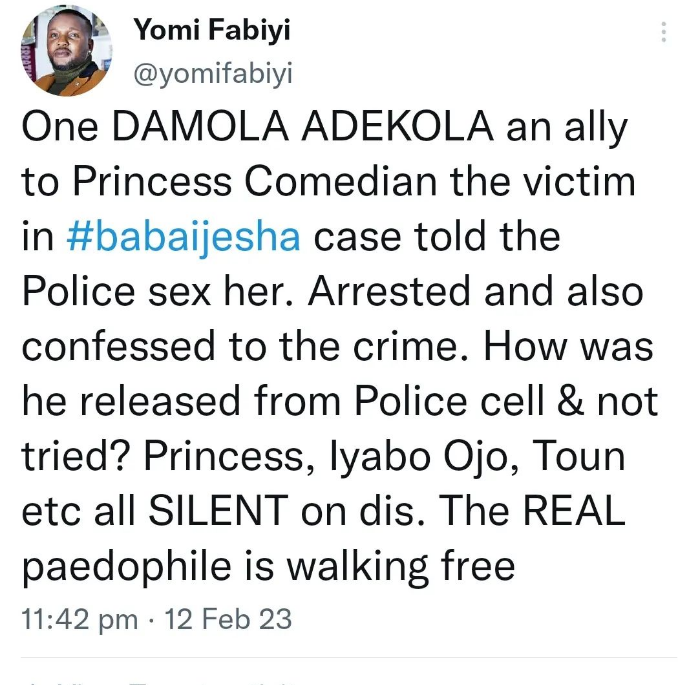Viewport: 689px width, 685px height.
Task: Visit the @yomifabiyi handle
Action: (x=213, y=75)
